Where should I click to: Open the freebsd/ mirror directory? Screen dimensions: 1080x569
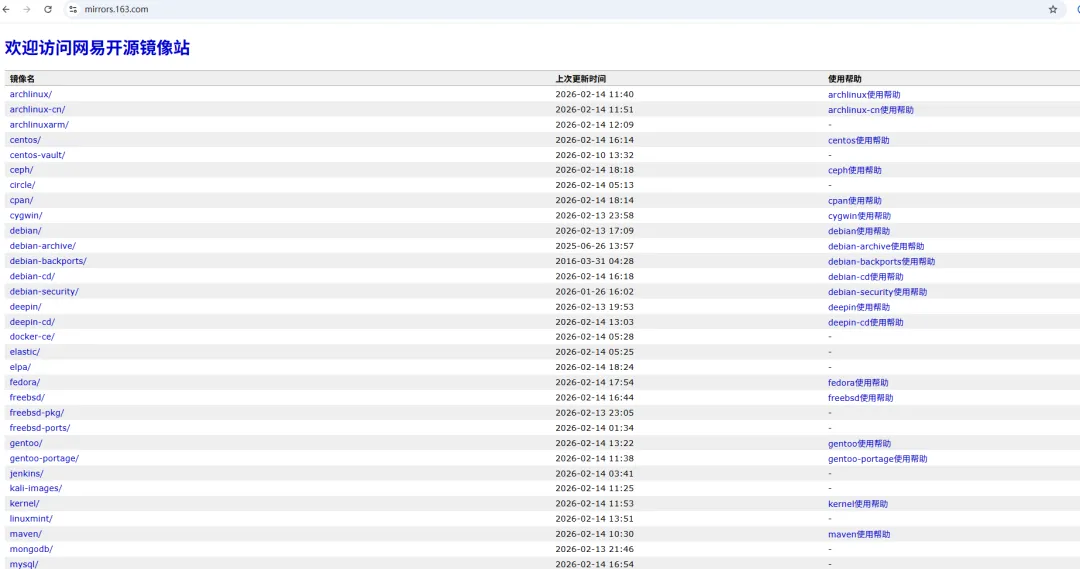(28, 397)
